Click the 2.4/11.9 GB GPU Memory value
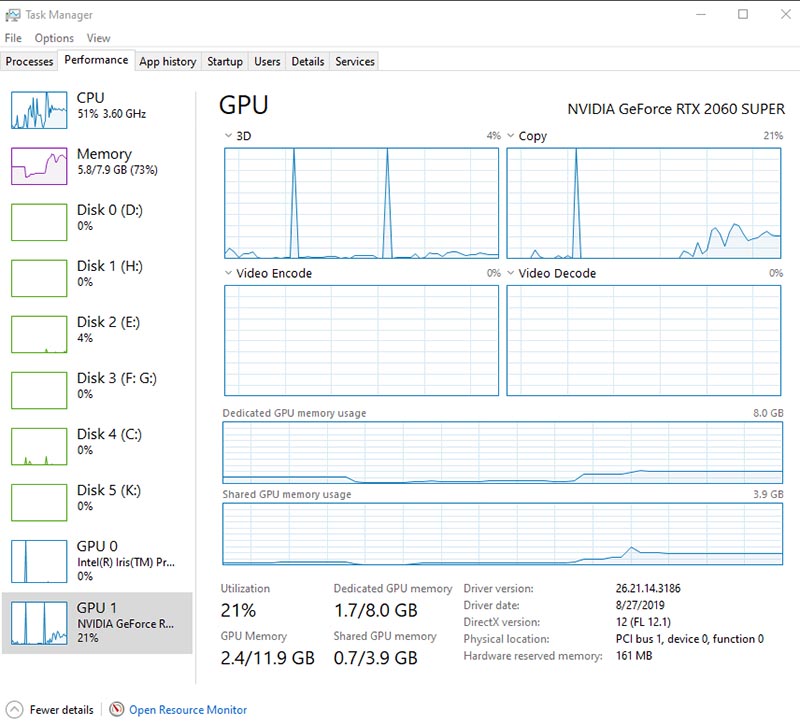The width and height of the screenshot is (800, 725). (x=267, y=658)
